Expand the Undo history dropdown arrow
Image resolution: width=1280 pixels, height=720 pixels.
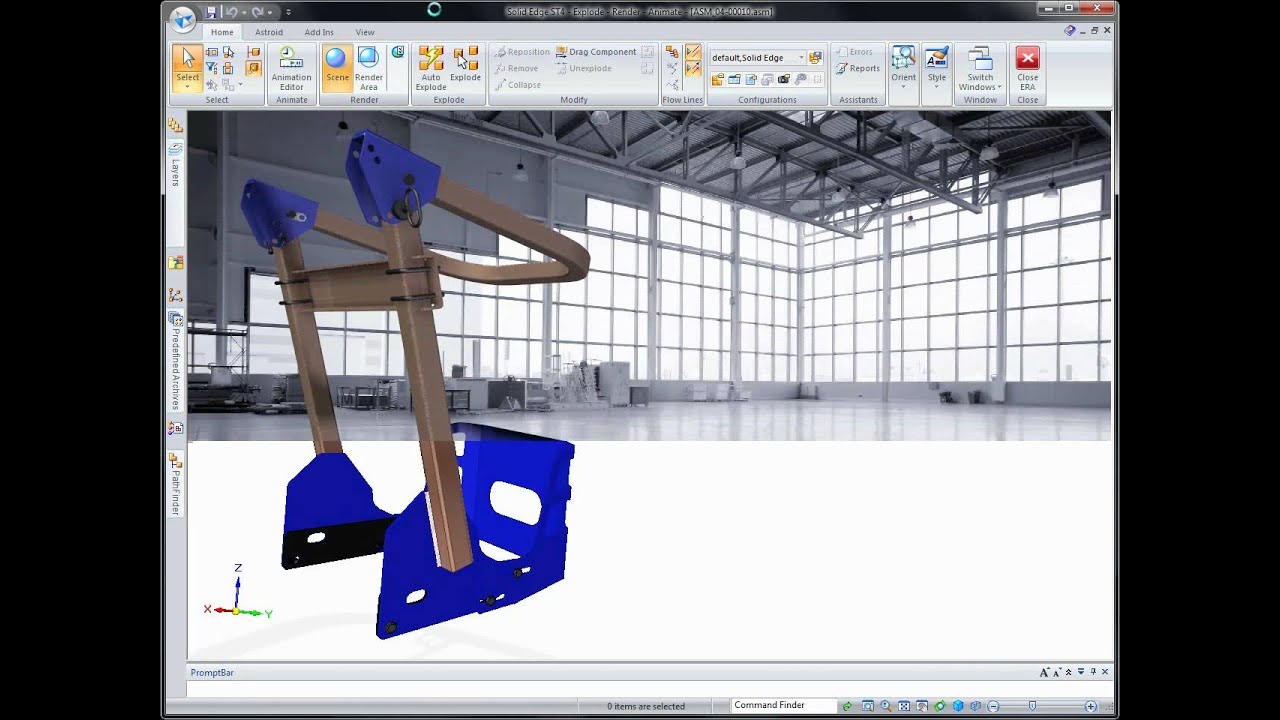click(x=243, y=12)
